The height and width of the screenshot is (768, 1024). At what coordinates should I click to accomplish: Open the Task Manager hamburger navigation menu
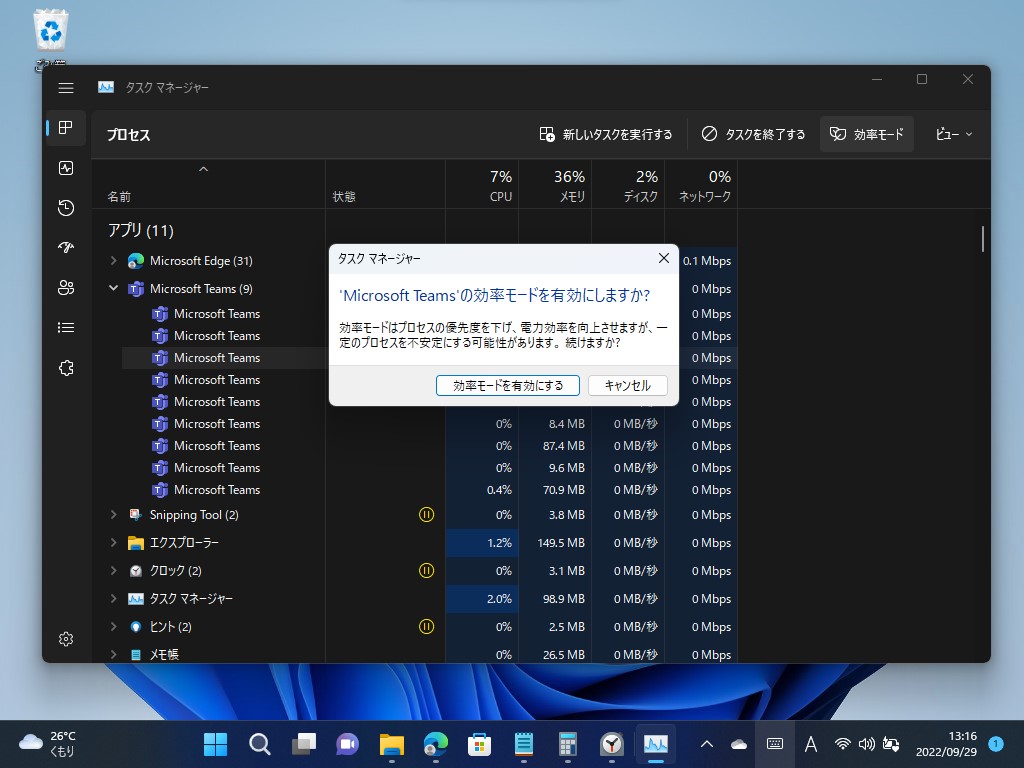tap(66, 88)
